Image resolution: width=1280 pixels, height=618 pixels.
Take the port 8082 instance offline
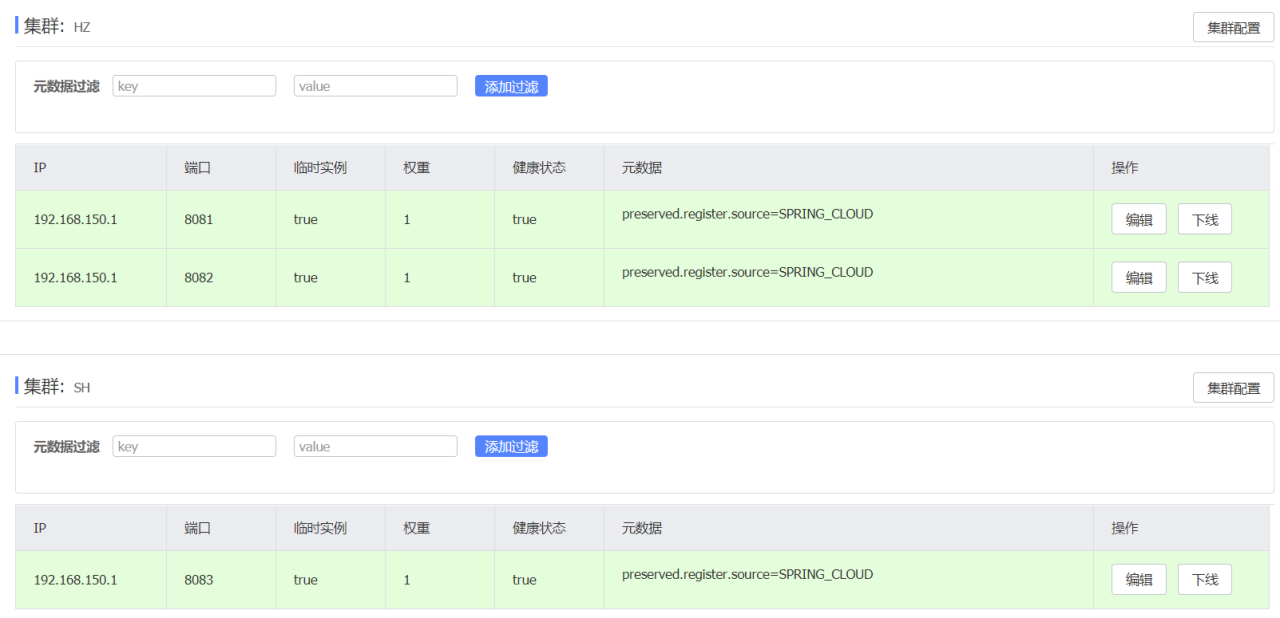pyautogui.click(x=1204, y=278)
